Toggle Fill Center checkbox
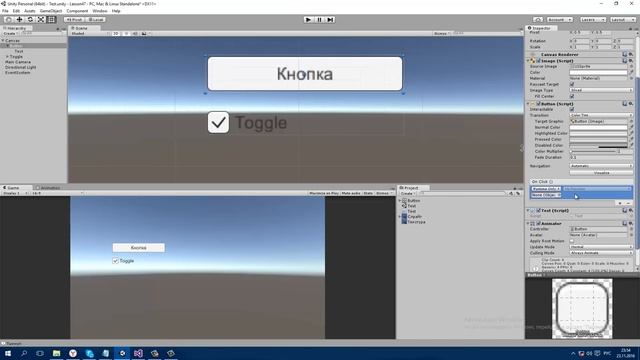Image resolution: width=640 pixels, height=360 pixels. (x=572, y=96)
